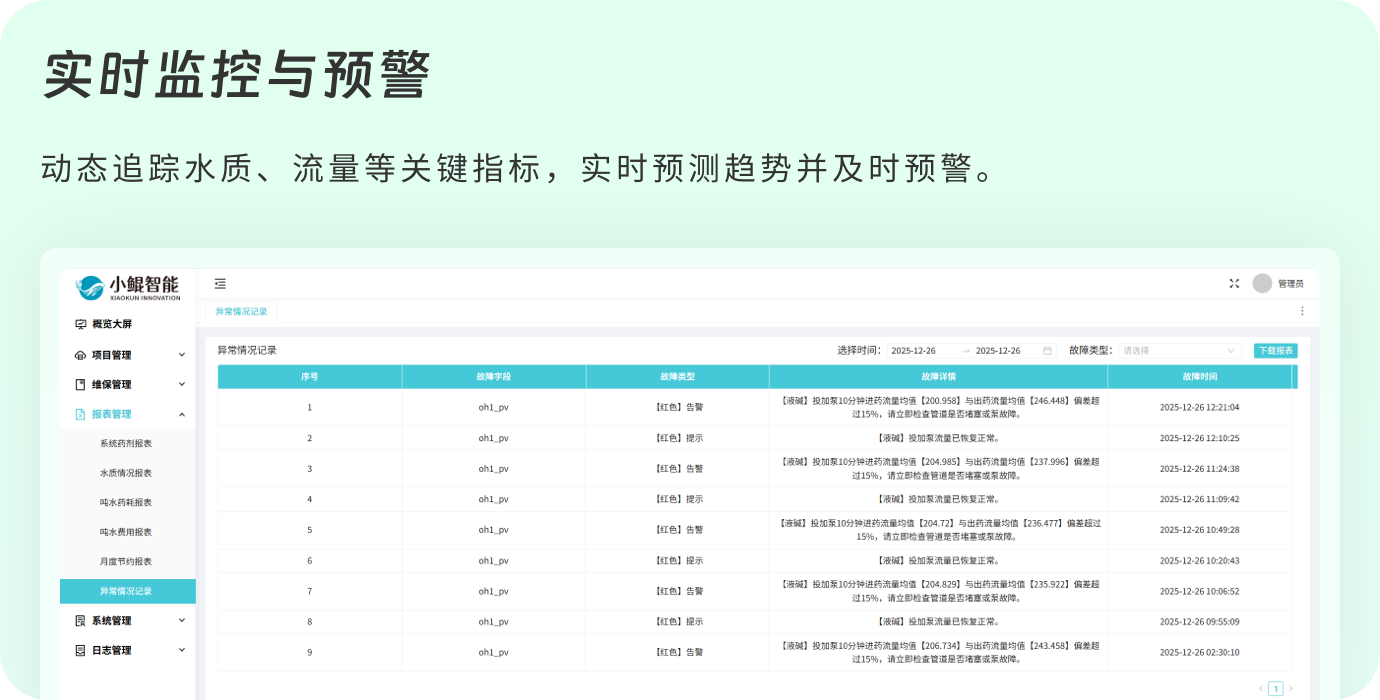Click the admin user avatar
The height and width of the screenshot is (700, 1380).
[x=1262, y=284]
